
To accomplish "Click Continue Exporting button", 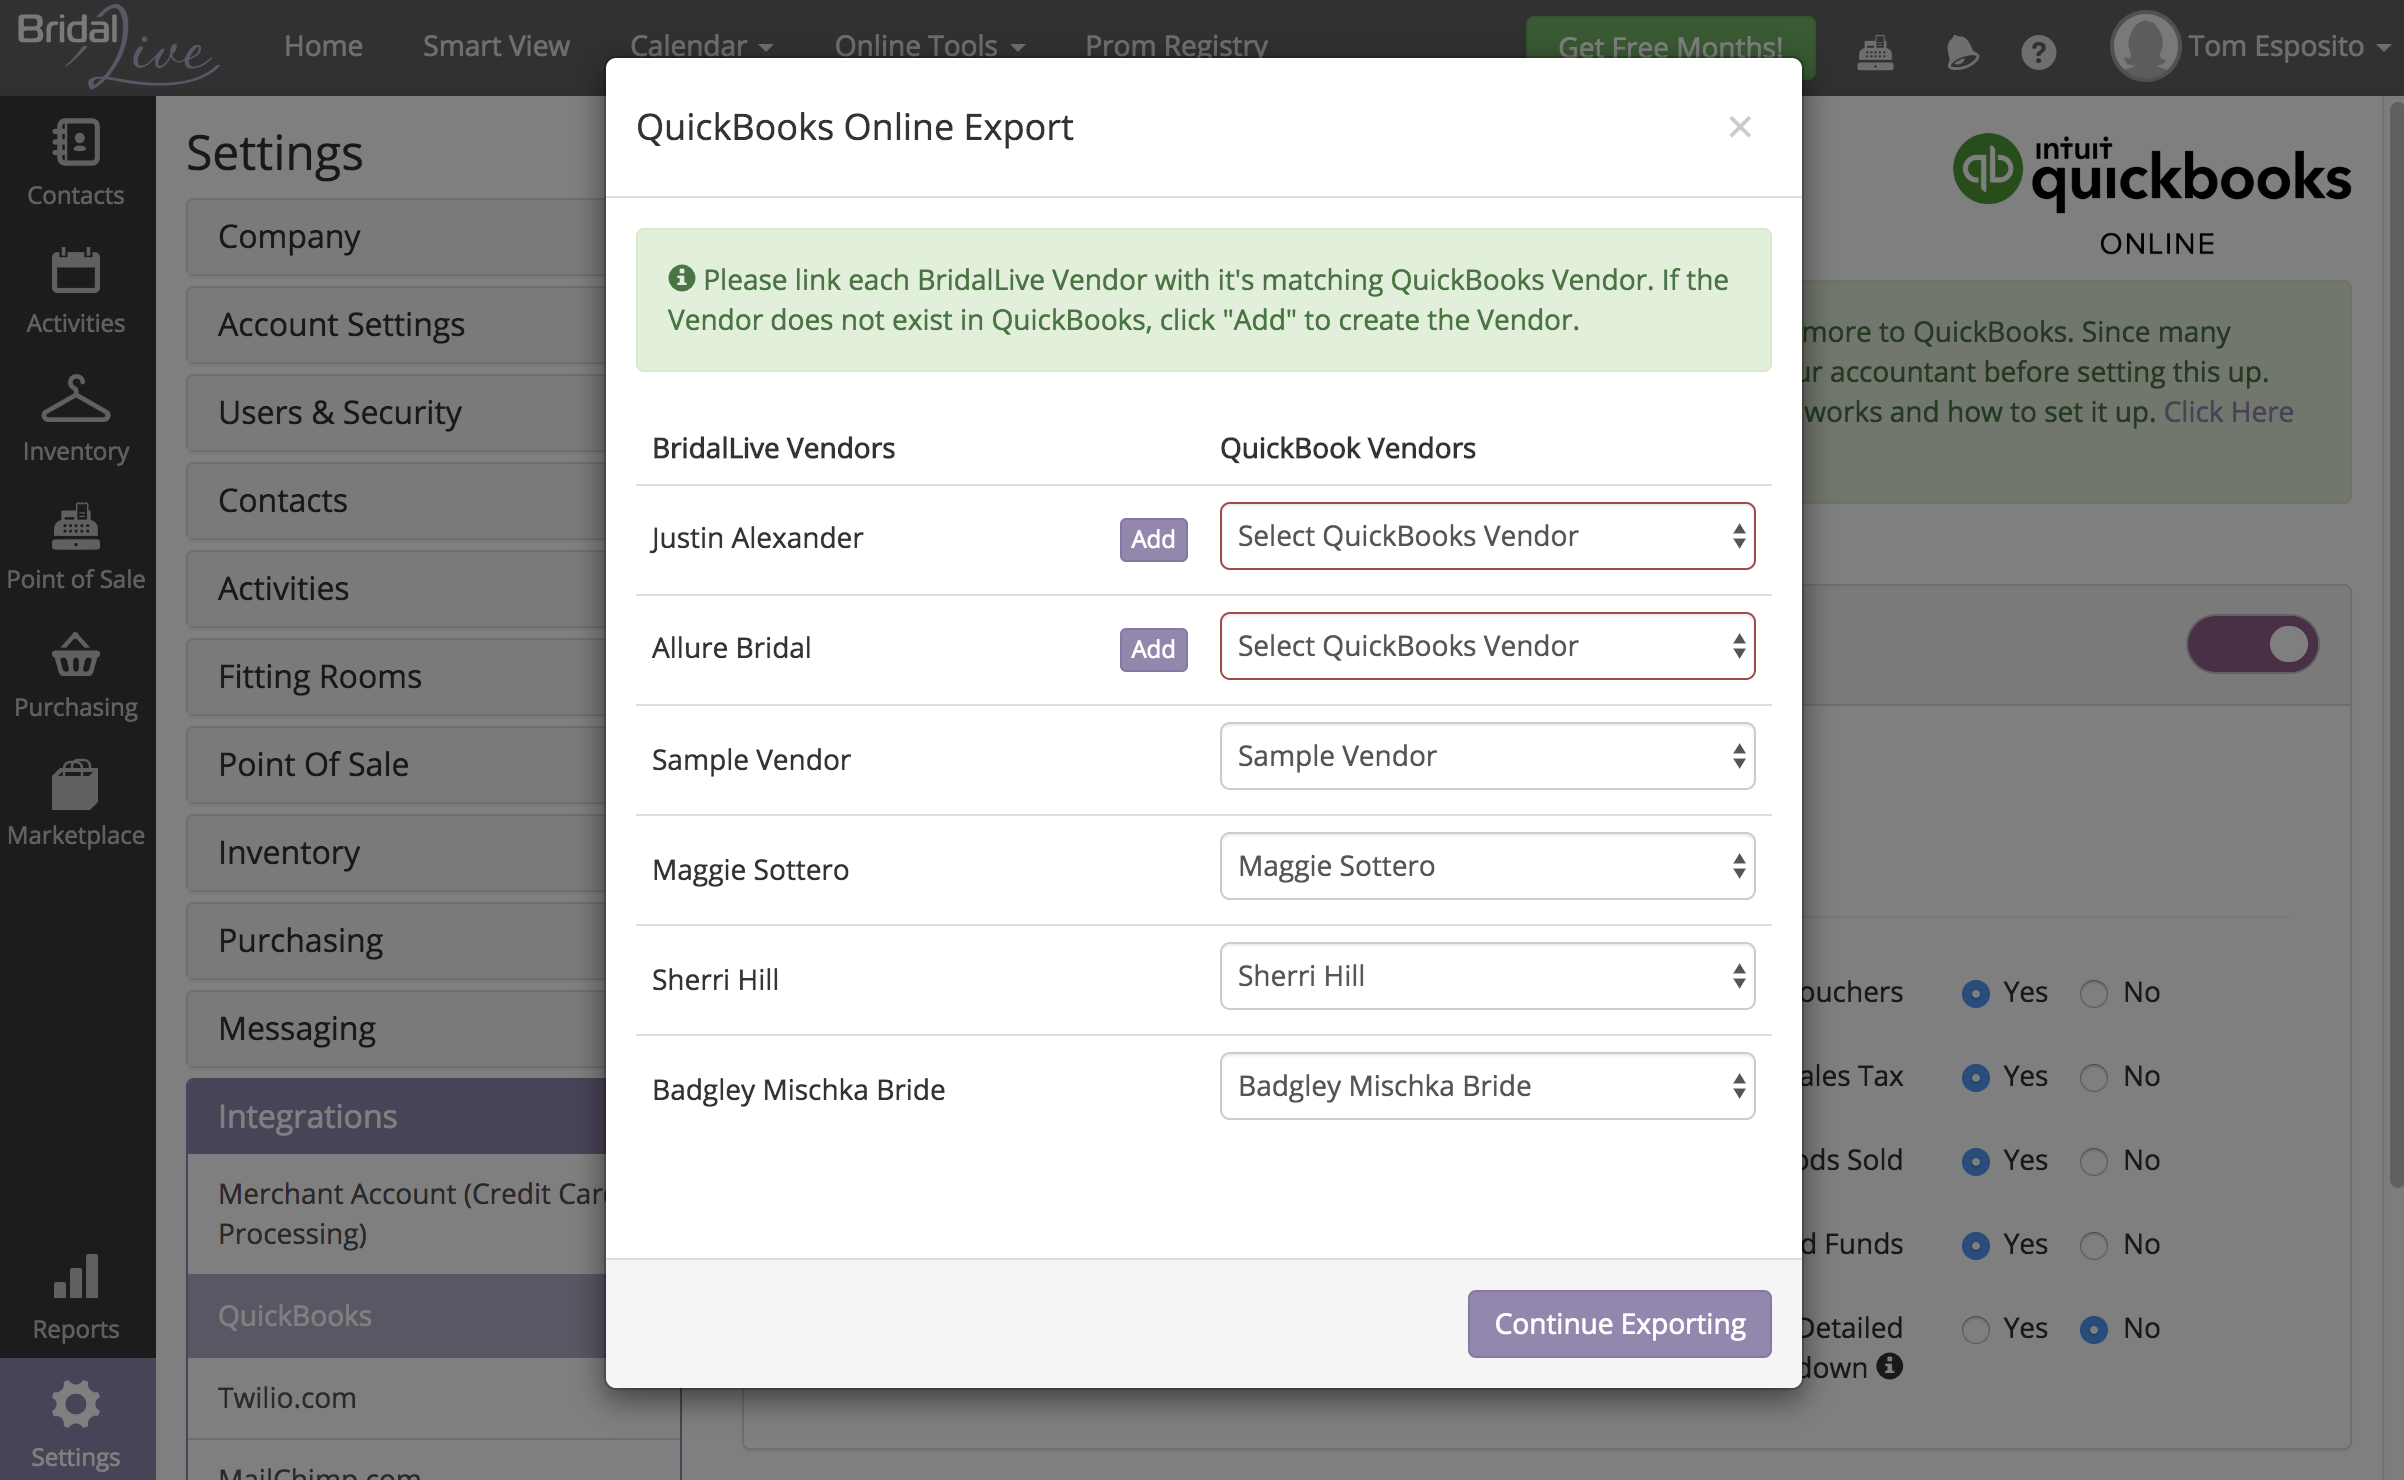I will [1618, 1323].
